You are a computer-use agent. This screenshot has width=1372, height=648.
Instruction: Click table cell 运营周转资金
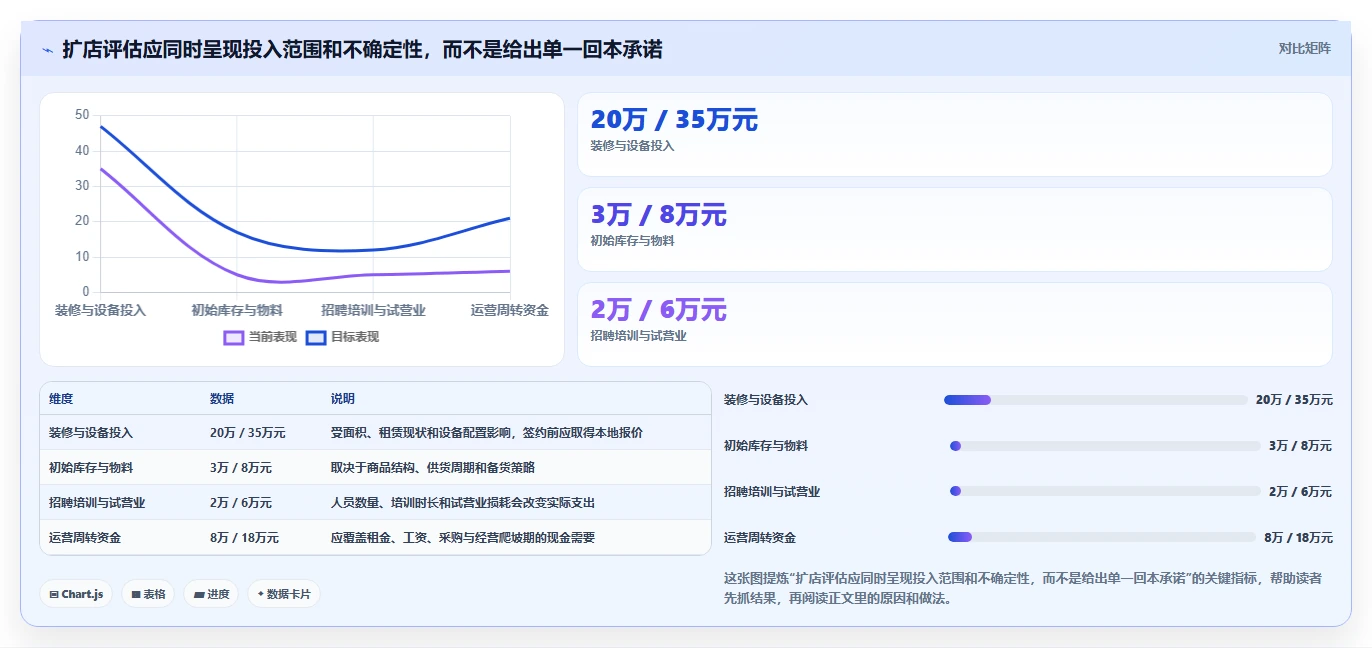(85, 538)
